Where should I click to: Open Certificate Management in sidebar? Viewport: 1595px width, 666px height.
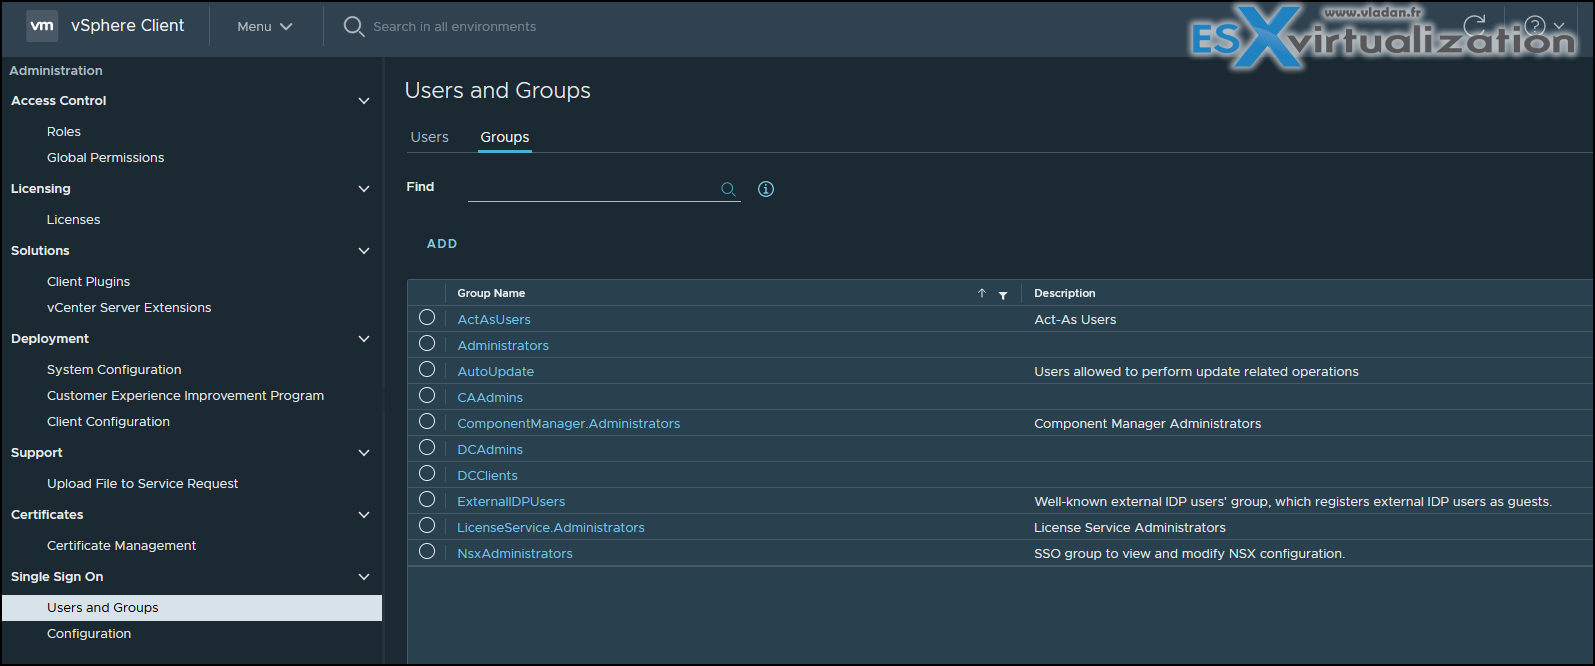121,546
